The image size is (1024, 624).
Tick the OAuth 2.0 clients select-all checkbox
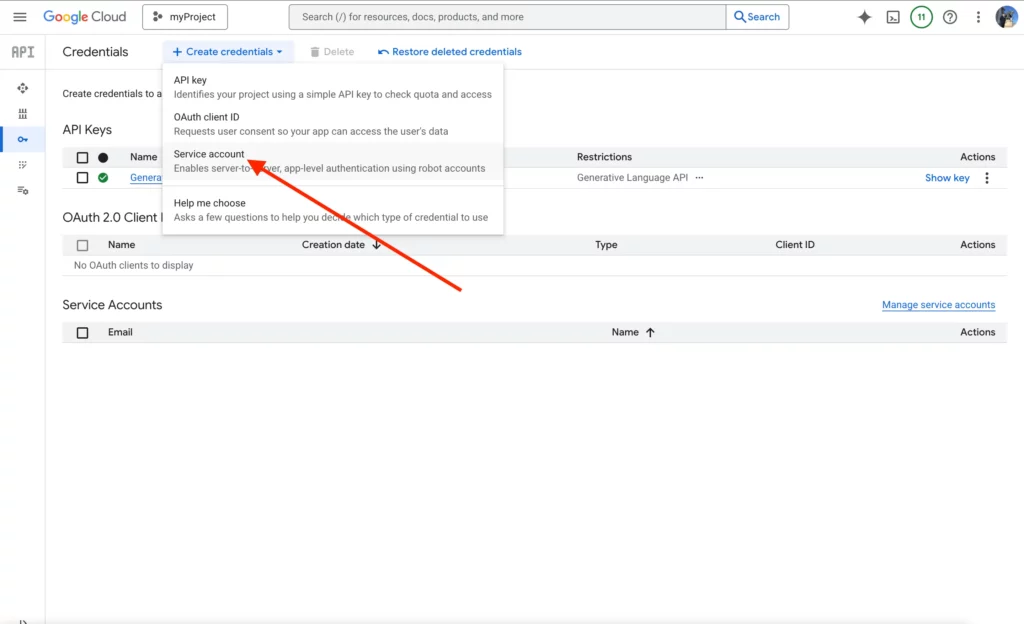point(82,245)
